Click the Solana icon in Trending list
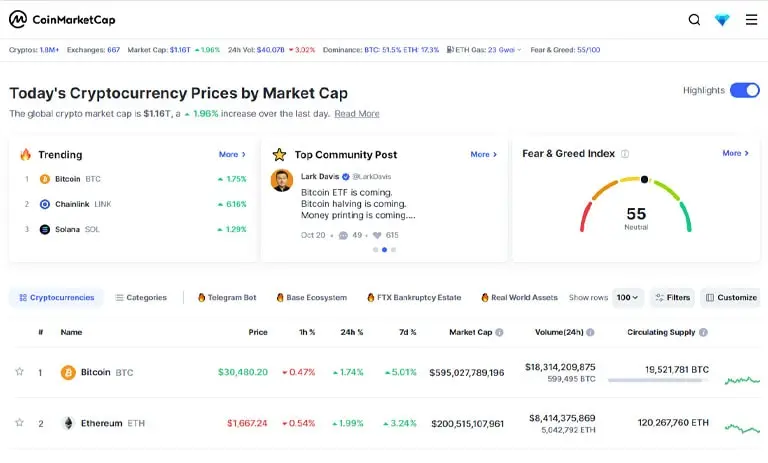The height and width of the screenshot is (463, 768). (45, 229)
